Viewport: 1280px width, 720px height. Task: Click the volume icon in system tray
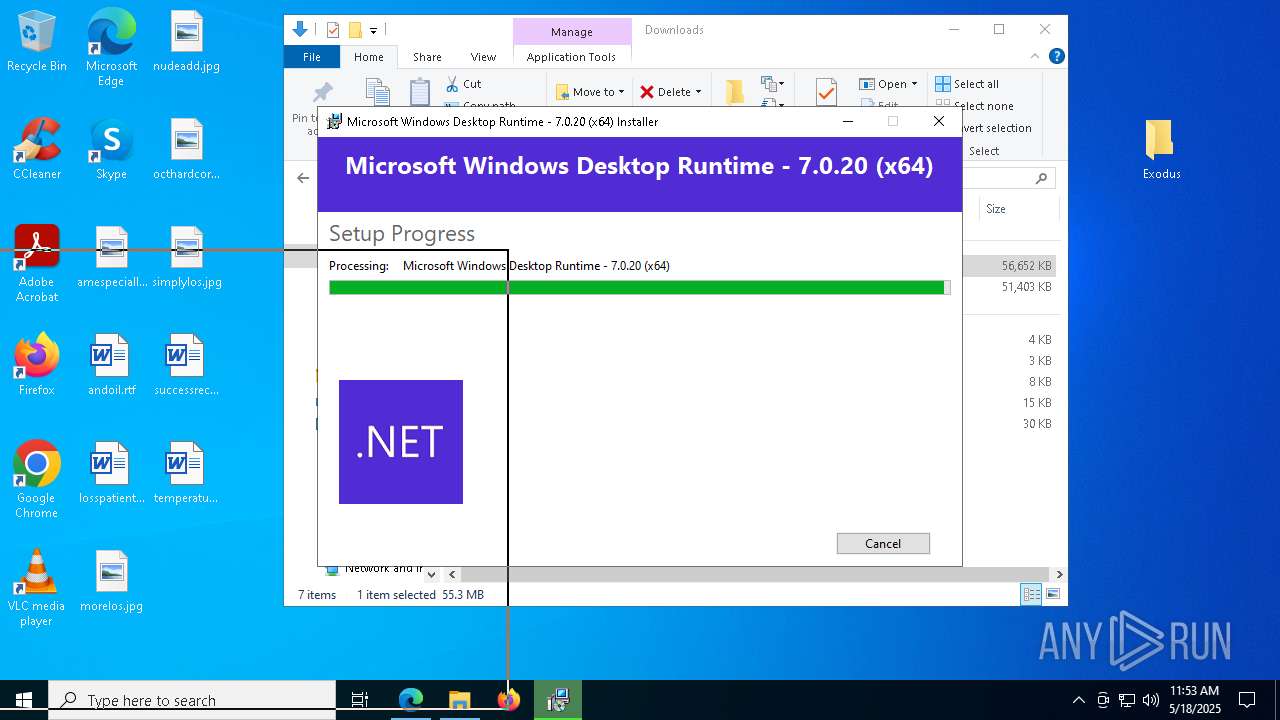click(1151, 700)
